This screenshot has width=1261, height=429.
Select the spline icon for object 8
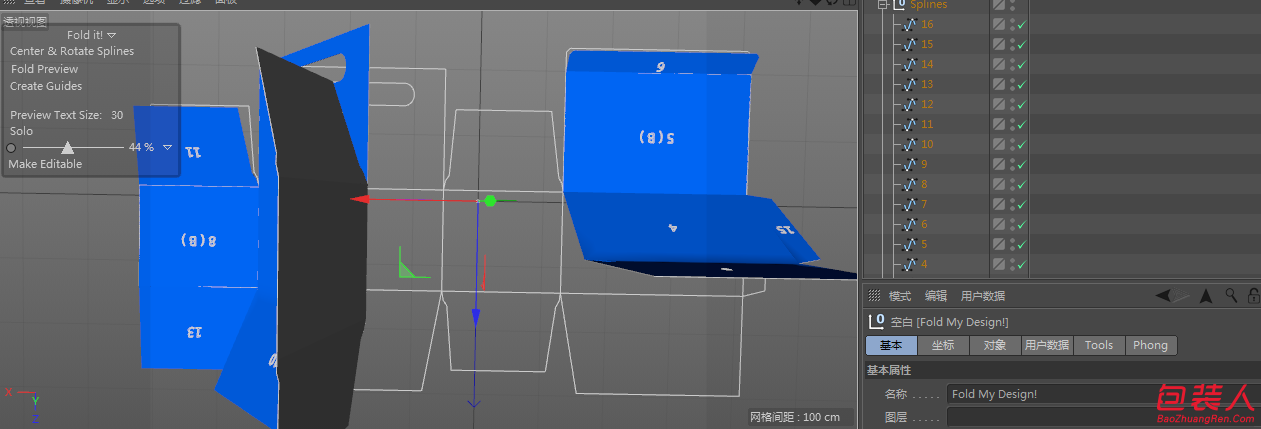pos(910,185)
